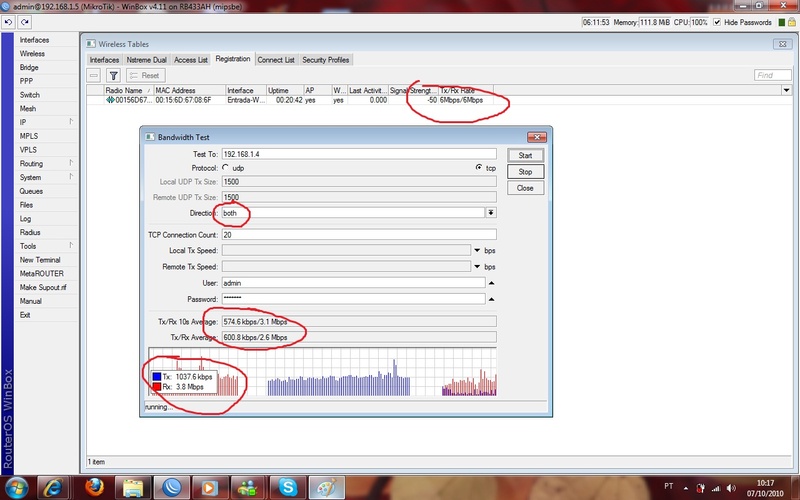Open the Direction dropdown arrow
800x500 pixels.
point(491,213)
